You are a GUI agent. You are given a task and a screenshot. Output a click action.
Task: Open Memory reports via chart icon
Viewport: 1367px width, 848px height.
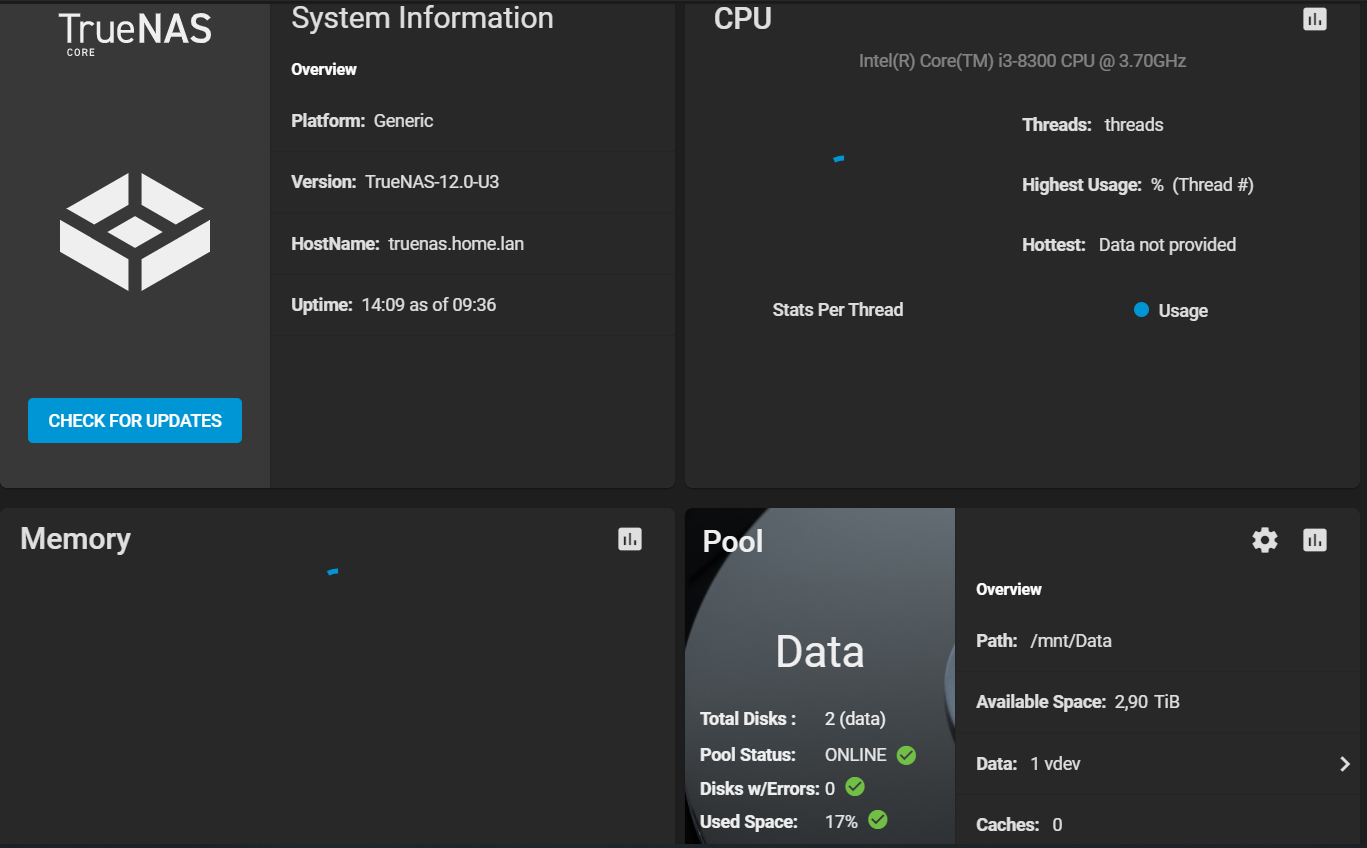point(629,539)
